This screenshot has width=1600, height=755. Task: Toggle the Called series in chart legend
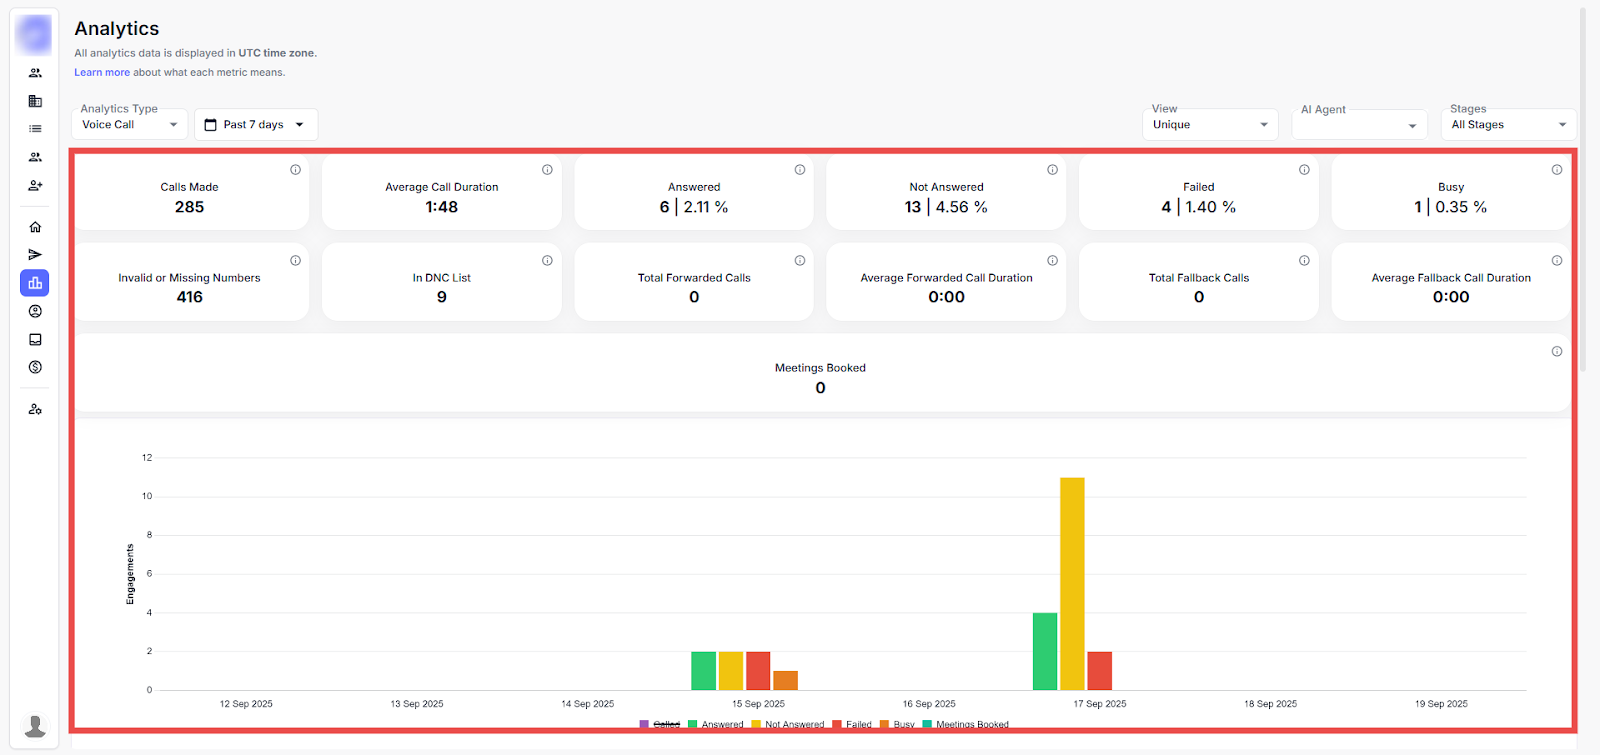666,724
